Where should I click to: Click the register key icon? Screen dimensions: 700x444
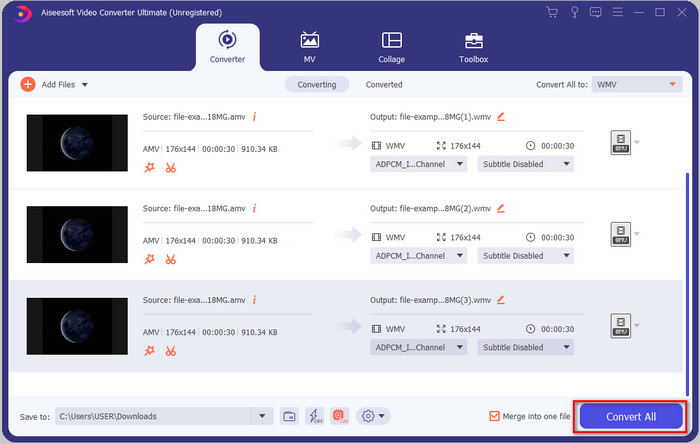click(574, 12)
